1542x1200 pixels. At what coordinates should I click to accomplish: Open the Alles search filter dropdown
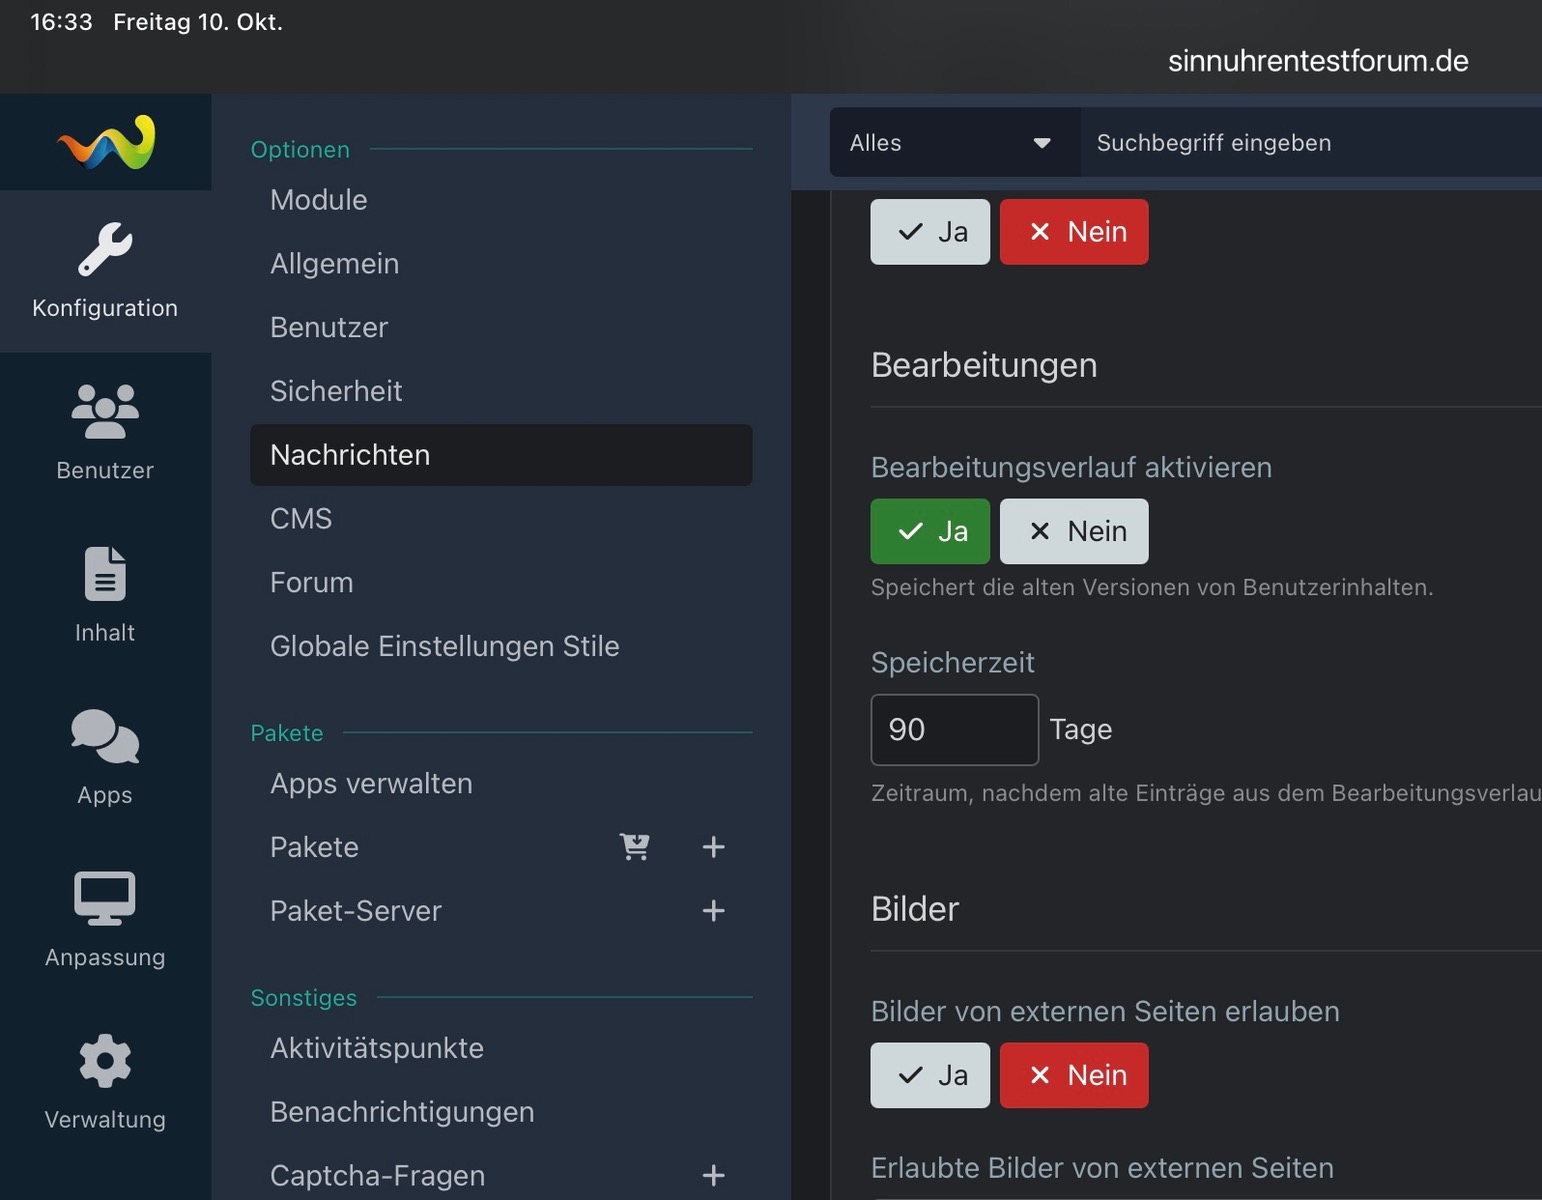(953, 143)
